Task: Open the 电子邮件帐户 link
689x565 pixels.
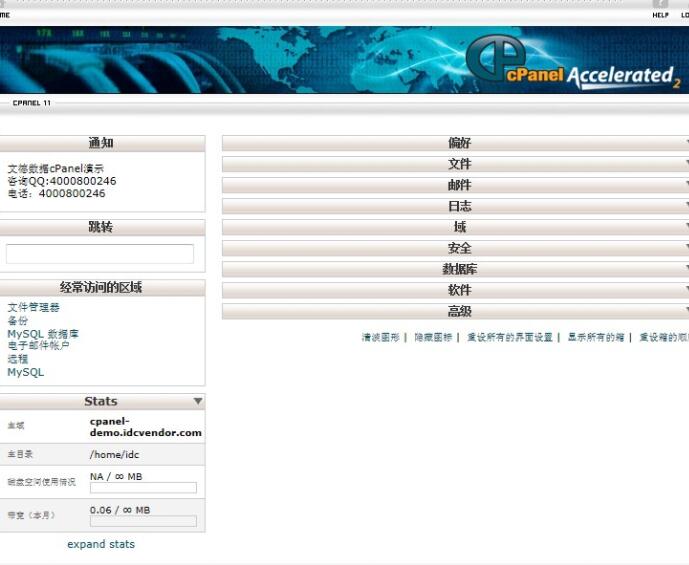Action: 39,345
